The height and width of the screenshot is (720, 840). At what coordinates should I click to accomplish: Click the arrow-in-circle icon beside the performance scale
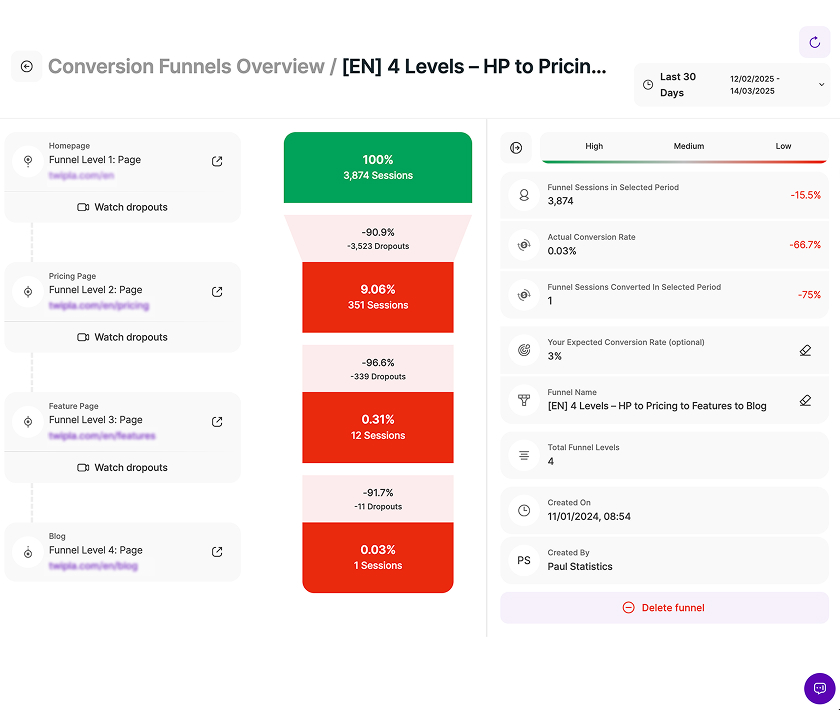point(517,147)
